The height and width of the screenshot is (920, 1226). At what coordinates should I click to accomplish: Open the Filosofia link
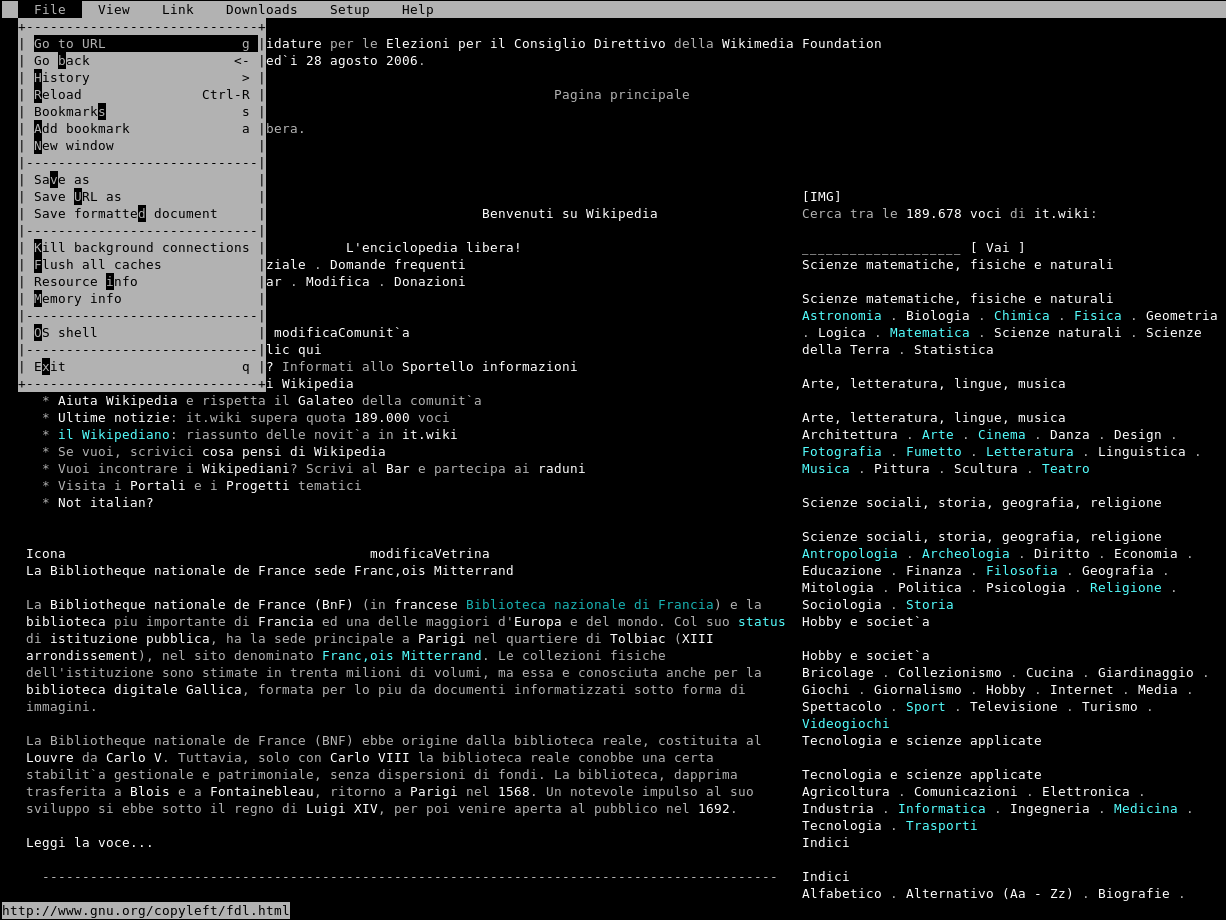pyautogui.click(x=1022, y=571)
